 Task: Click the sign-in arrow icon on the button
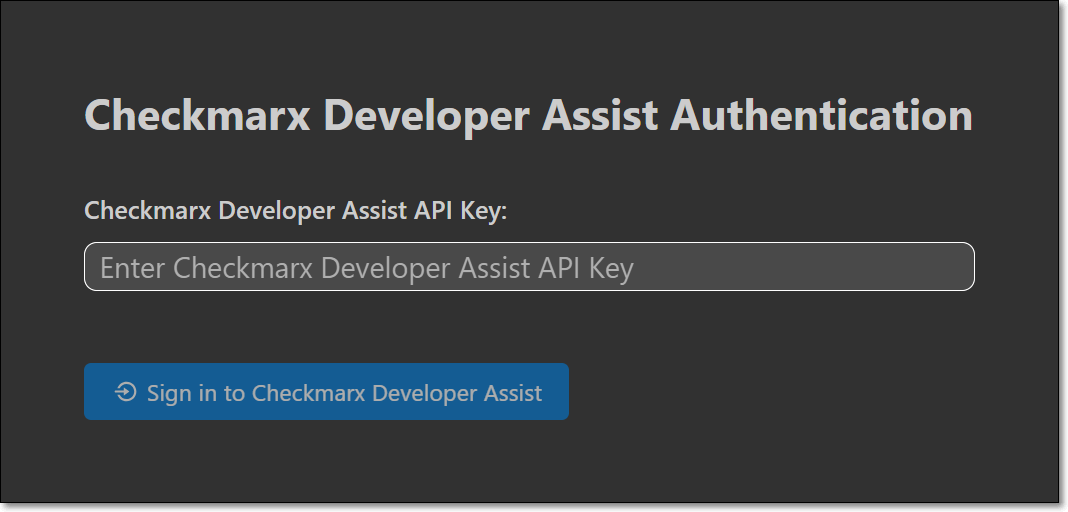tap(126, 392)
